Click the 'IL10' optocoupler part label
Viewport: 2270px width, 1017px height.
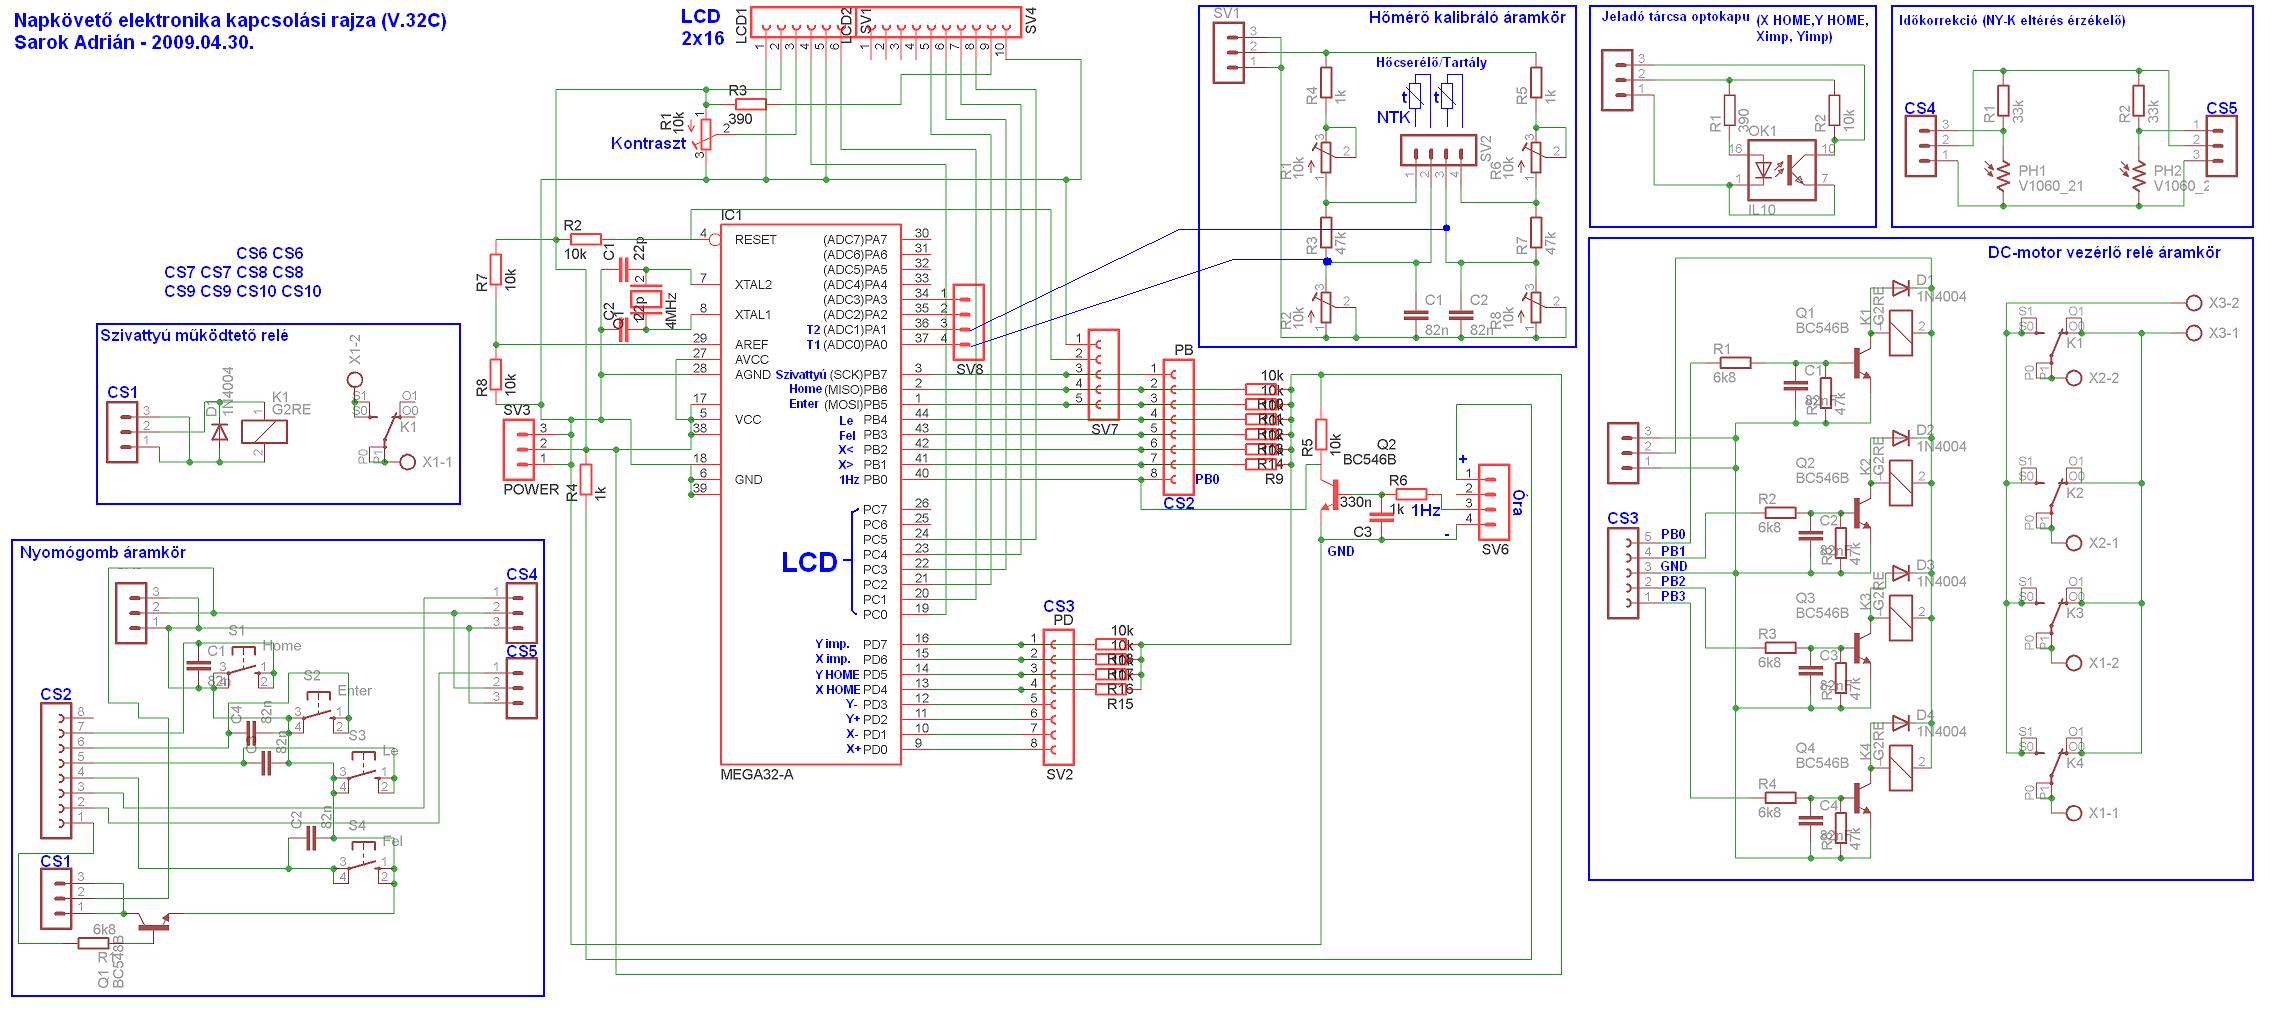[1762, 209]
